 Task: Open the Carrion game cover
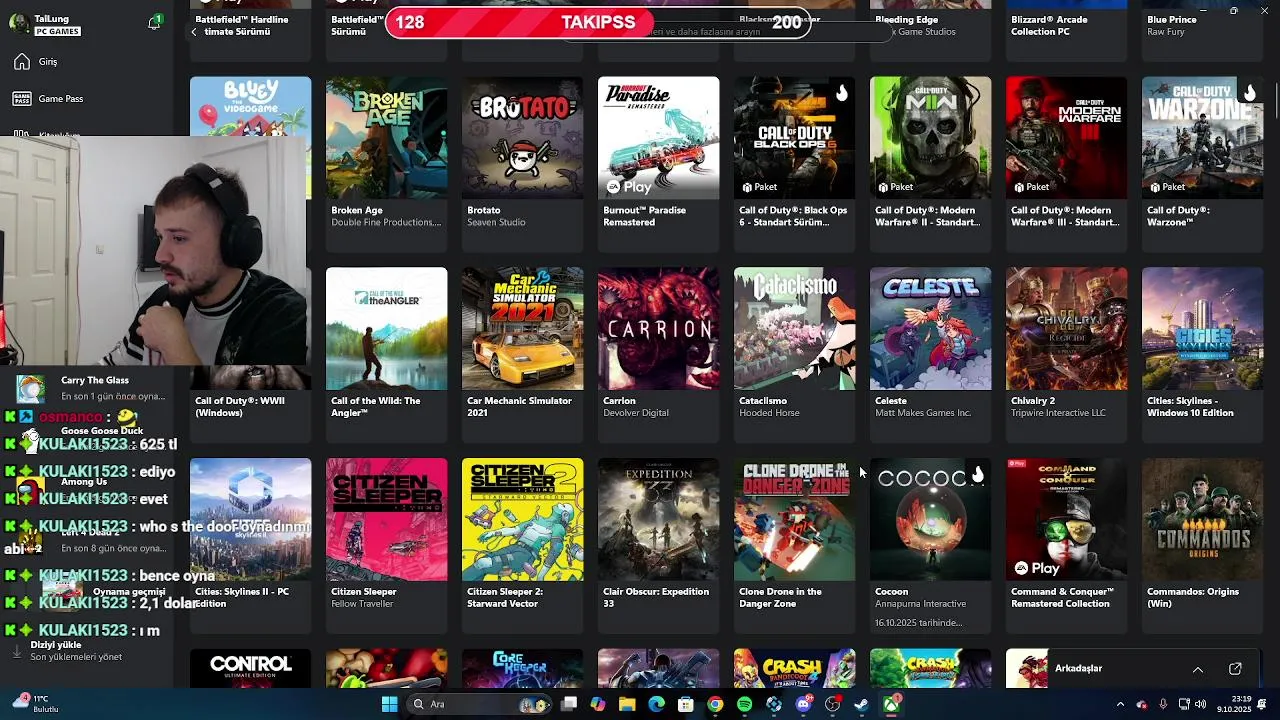[658, 329]
